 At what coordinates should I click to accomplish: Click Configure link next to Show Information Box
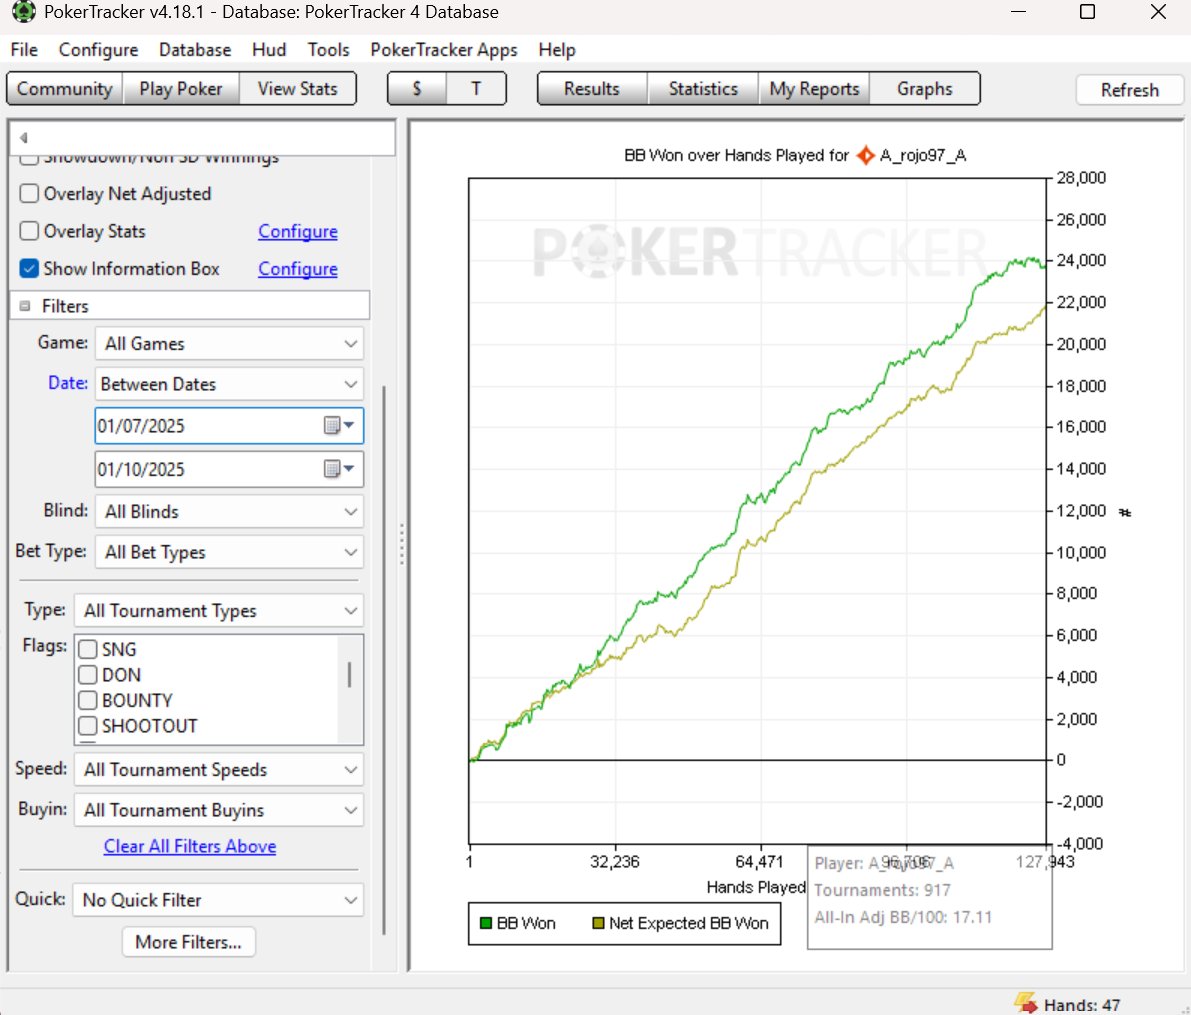click(x=298, y=268)
